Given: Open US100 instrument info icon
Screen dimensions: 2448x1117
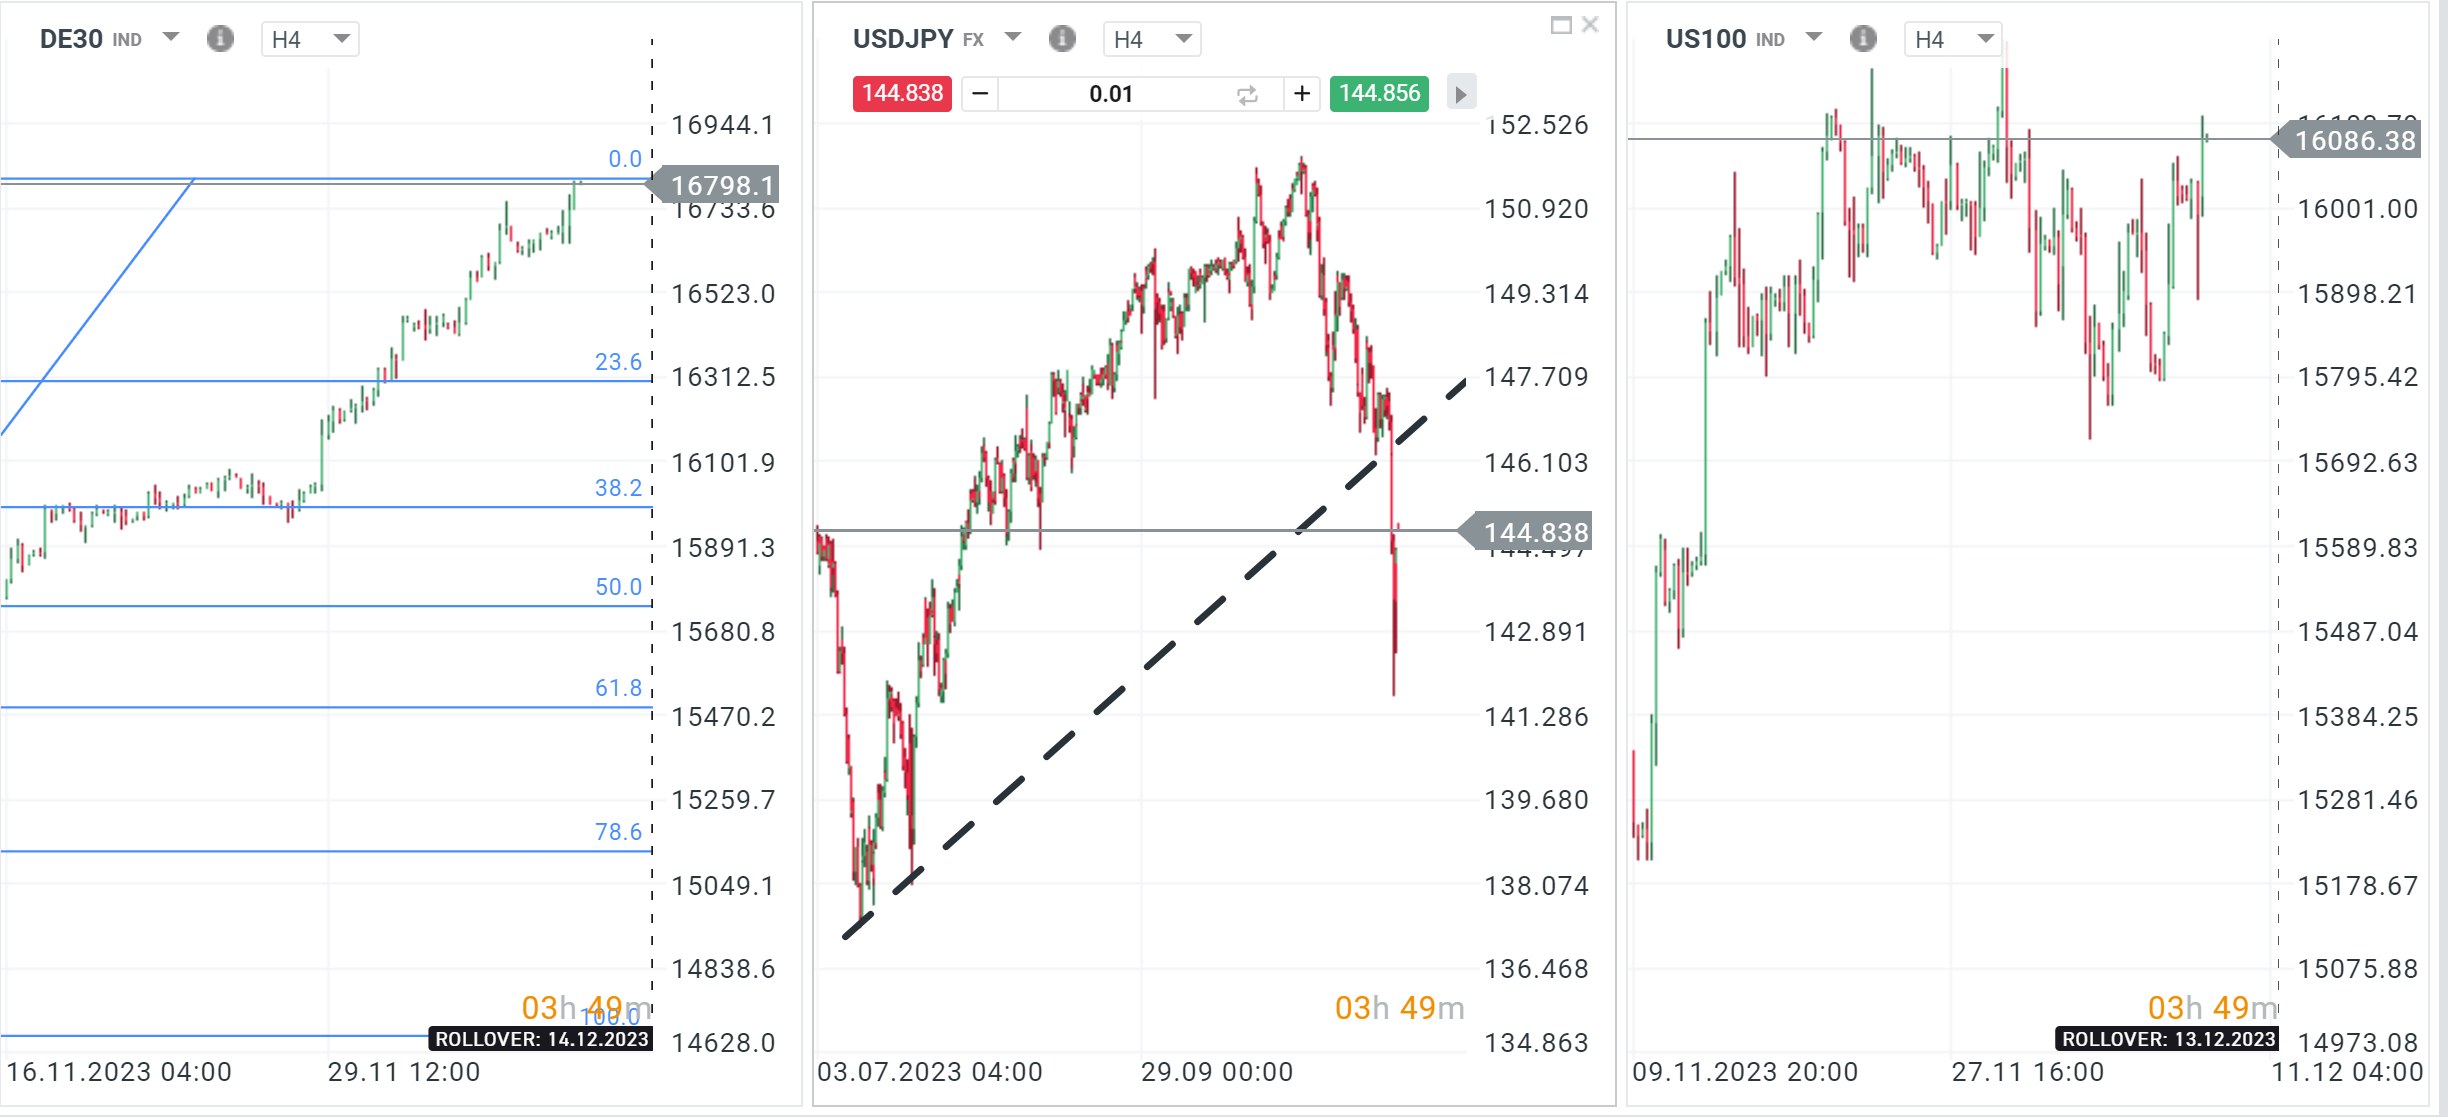Looking at the screenshot, I should (x=1862, y=39).
